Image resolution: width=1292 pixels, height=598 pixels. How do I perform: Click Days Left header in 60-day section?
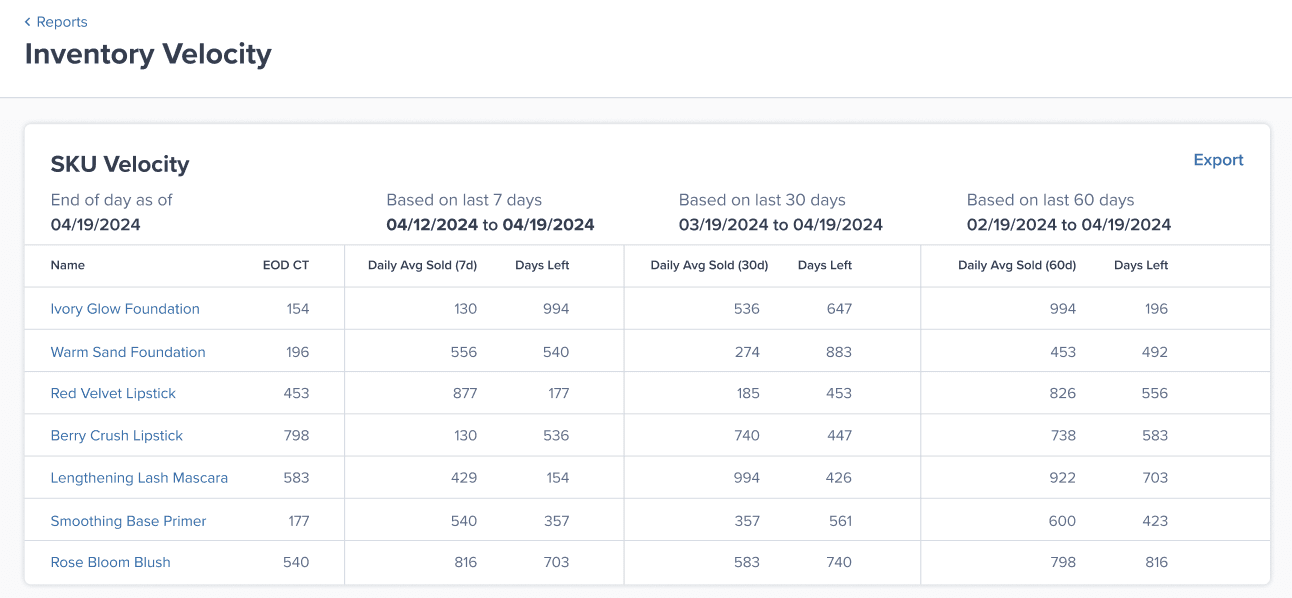click(x=1141, y=266)
